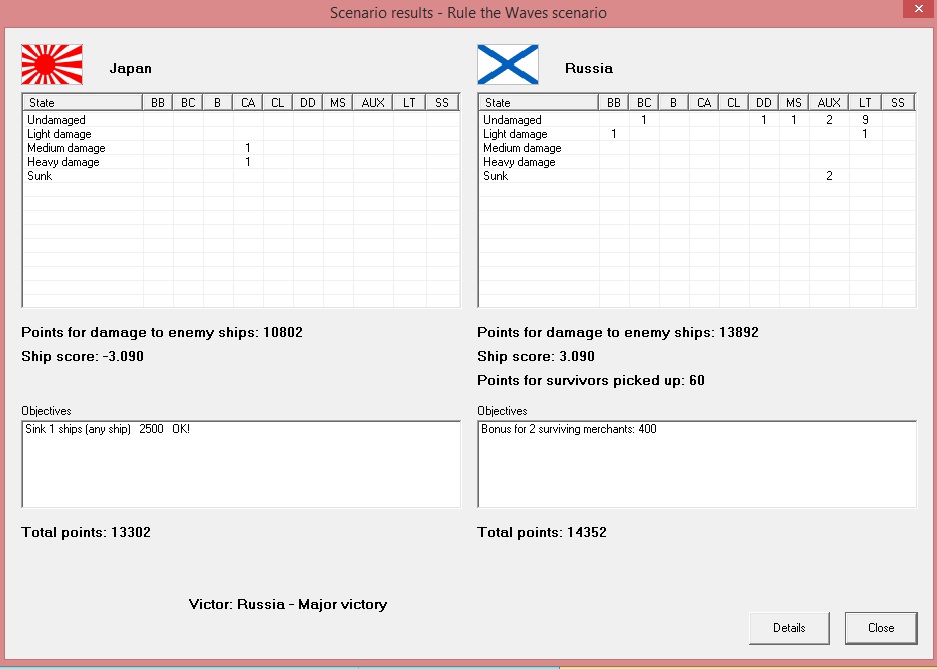
Task: Select the State column header in Russia's table
Action: pos(538,103)
